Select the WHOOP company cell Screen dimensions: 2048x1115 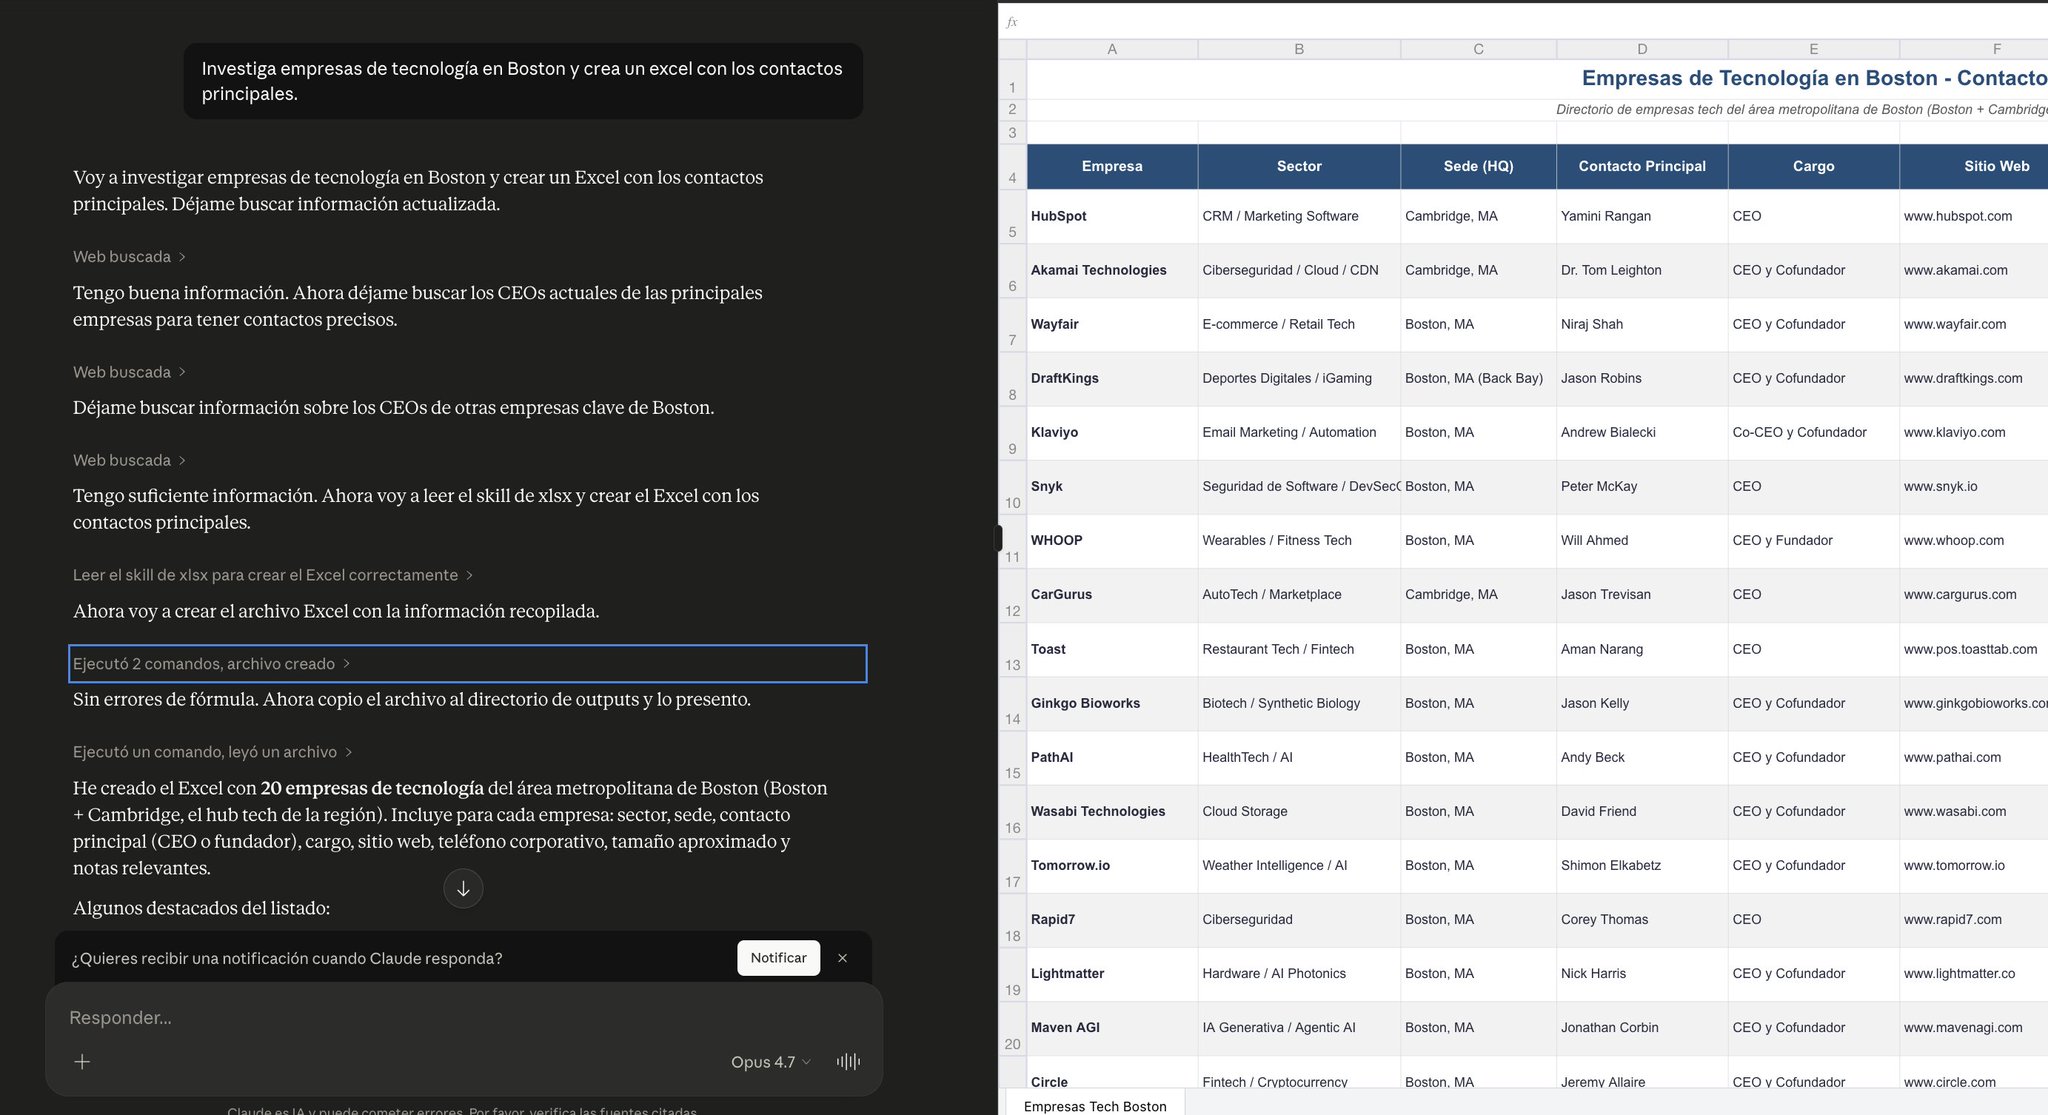(1112, 540)
